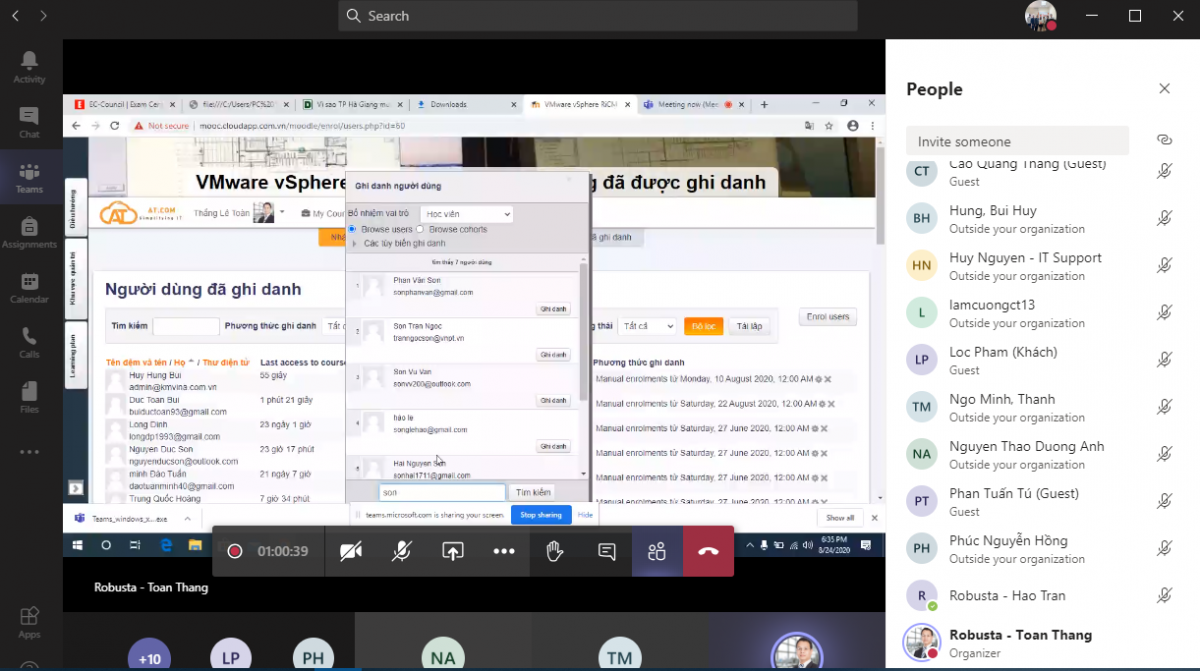Open the +10 overflow participants thumbnail
The height and width of the screenshot is (671, 1200).
click(x=149, y=655)
